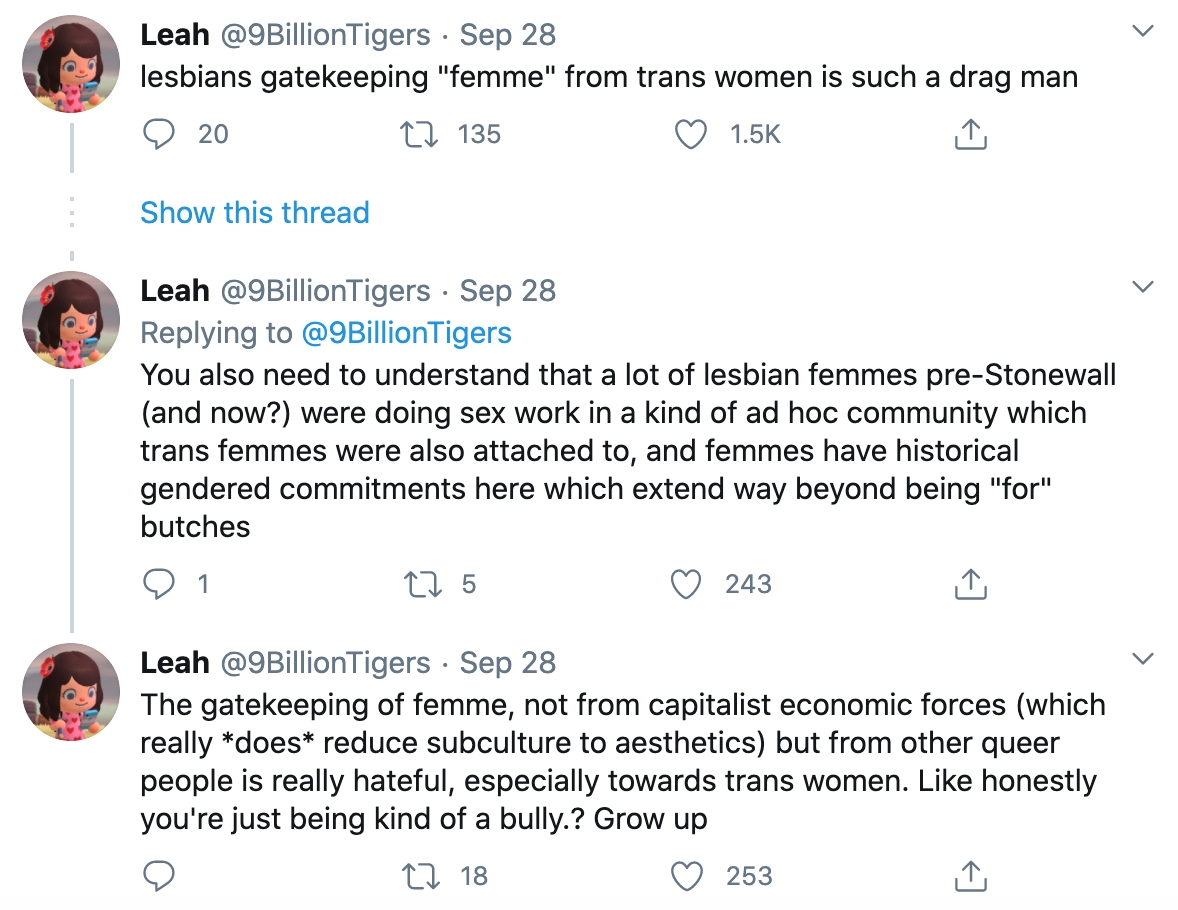Share the pre-Stonewall femmes tweet
Image resolution: width=1178 pixels, height=910 pixels.
pyautogui.click(x=967, y=584)
